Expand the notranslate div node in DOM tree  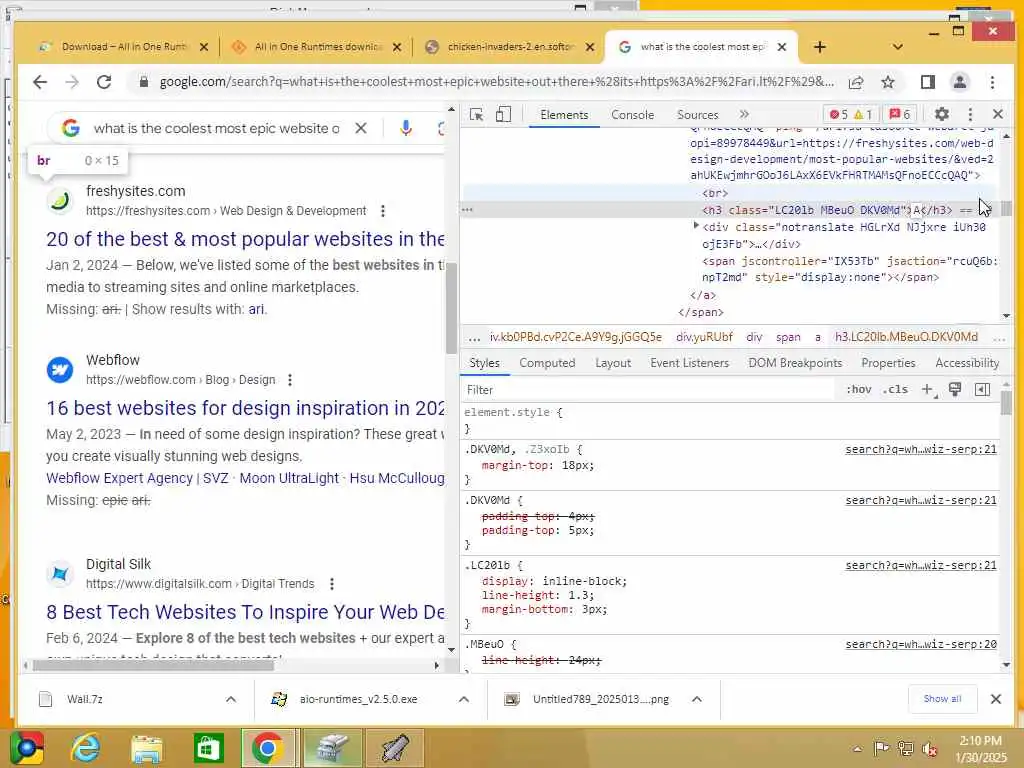(696, 226)
